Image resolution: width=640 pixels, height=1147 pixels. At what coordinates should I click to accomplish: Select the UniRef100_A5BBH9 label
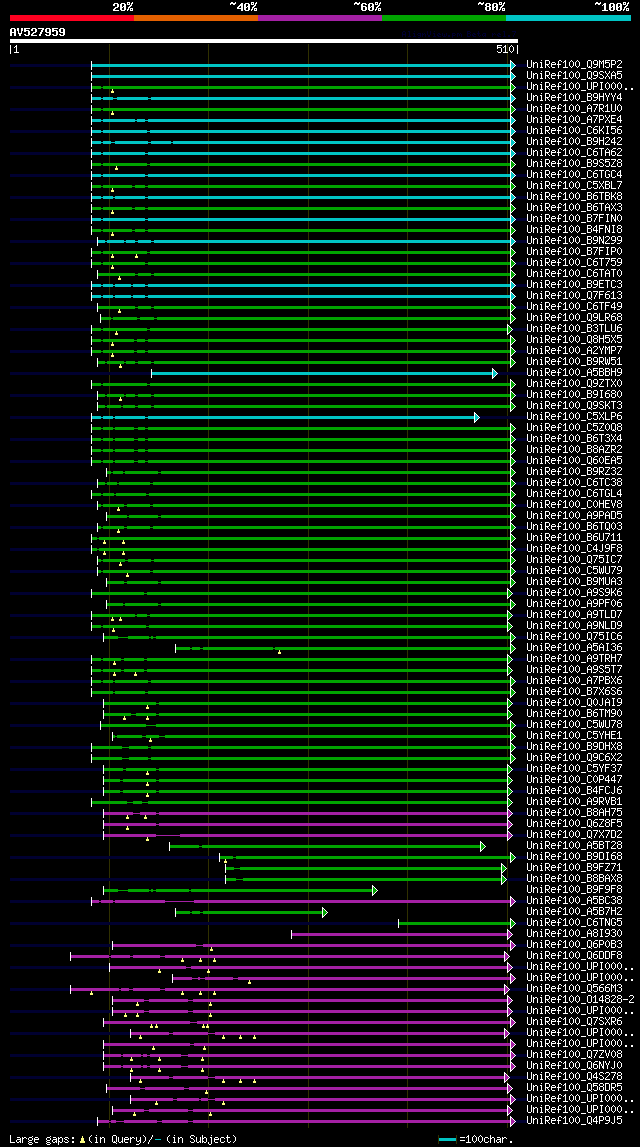coord(574,373)
